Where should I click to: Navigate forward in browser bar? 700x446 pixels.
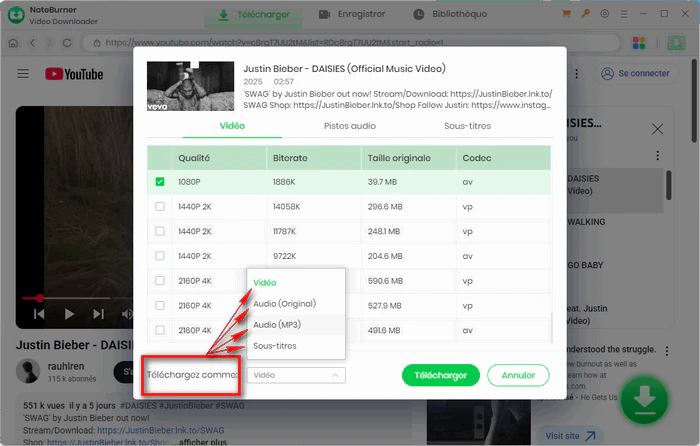(49, 43)
